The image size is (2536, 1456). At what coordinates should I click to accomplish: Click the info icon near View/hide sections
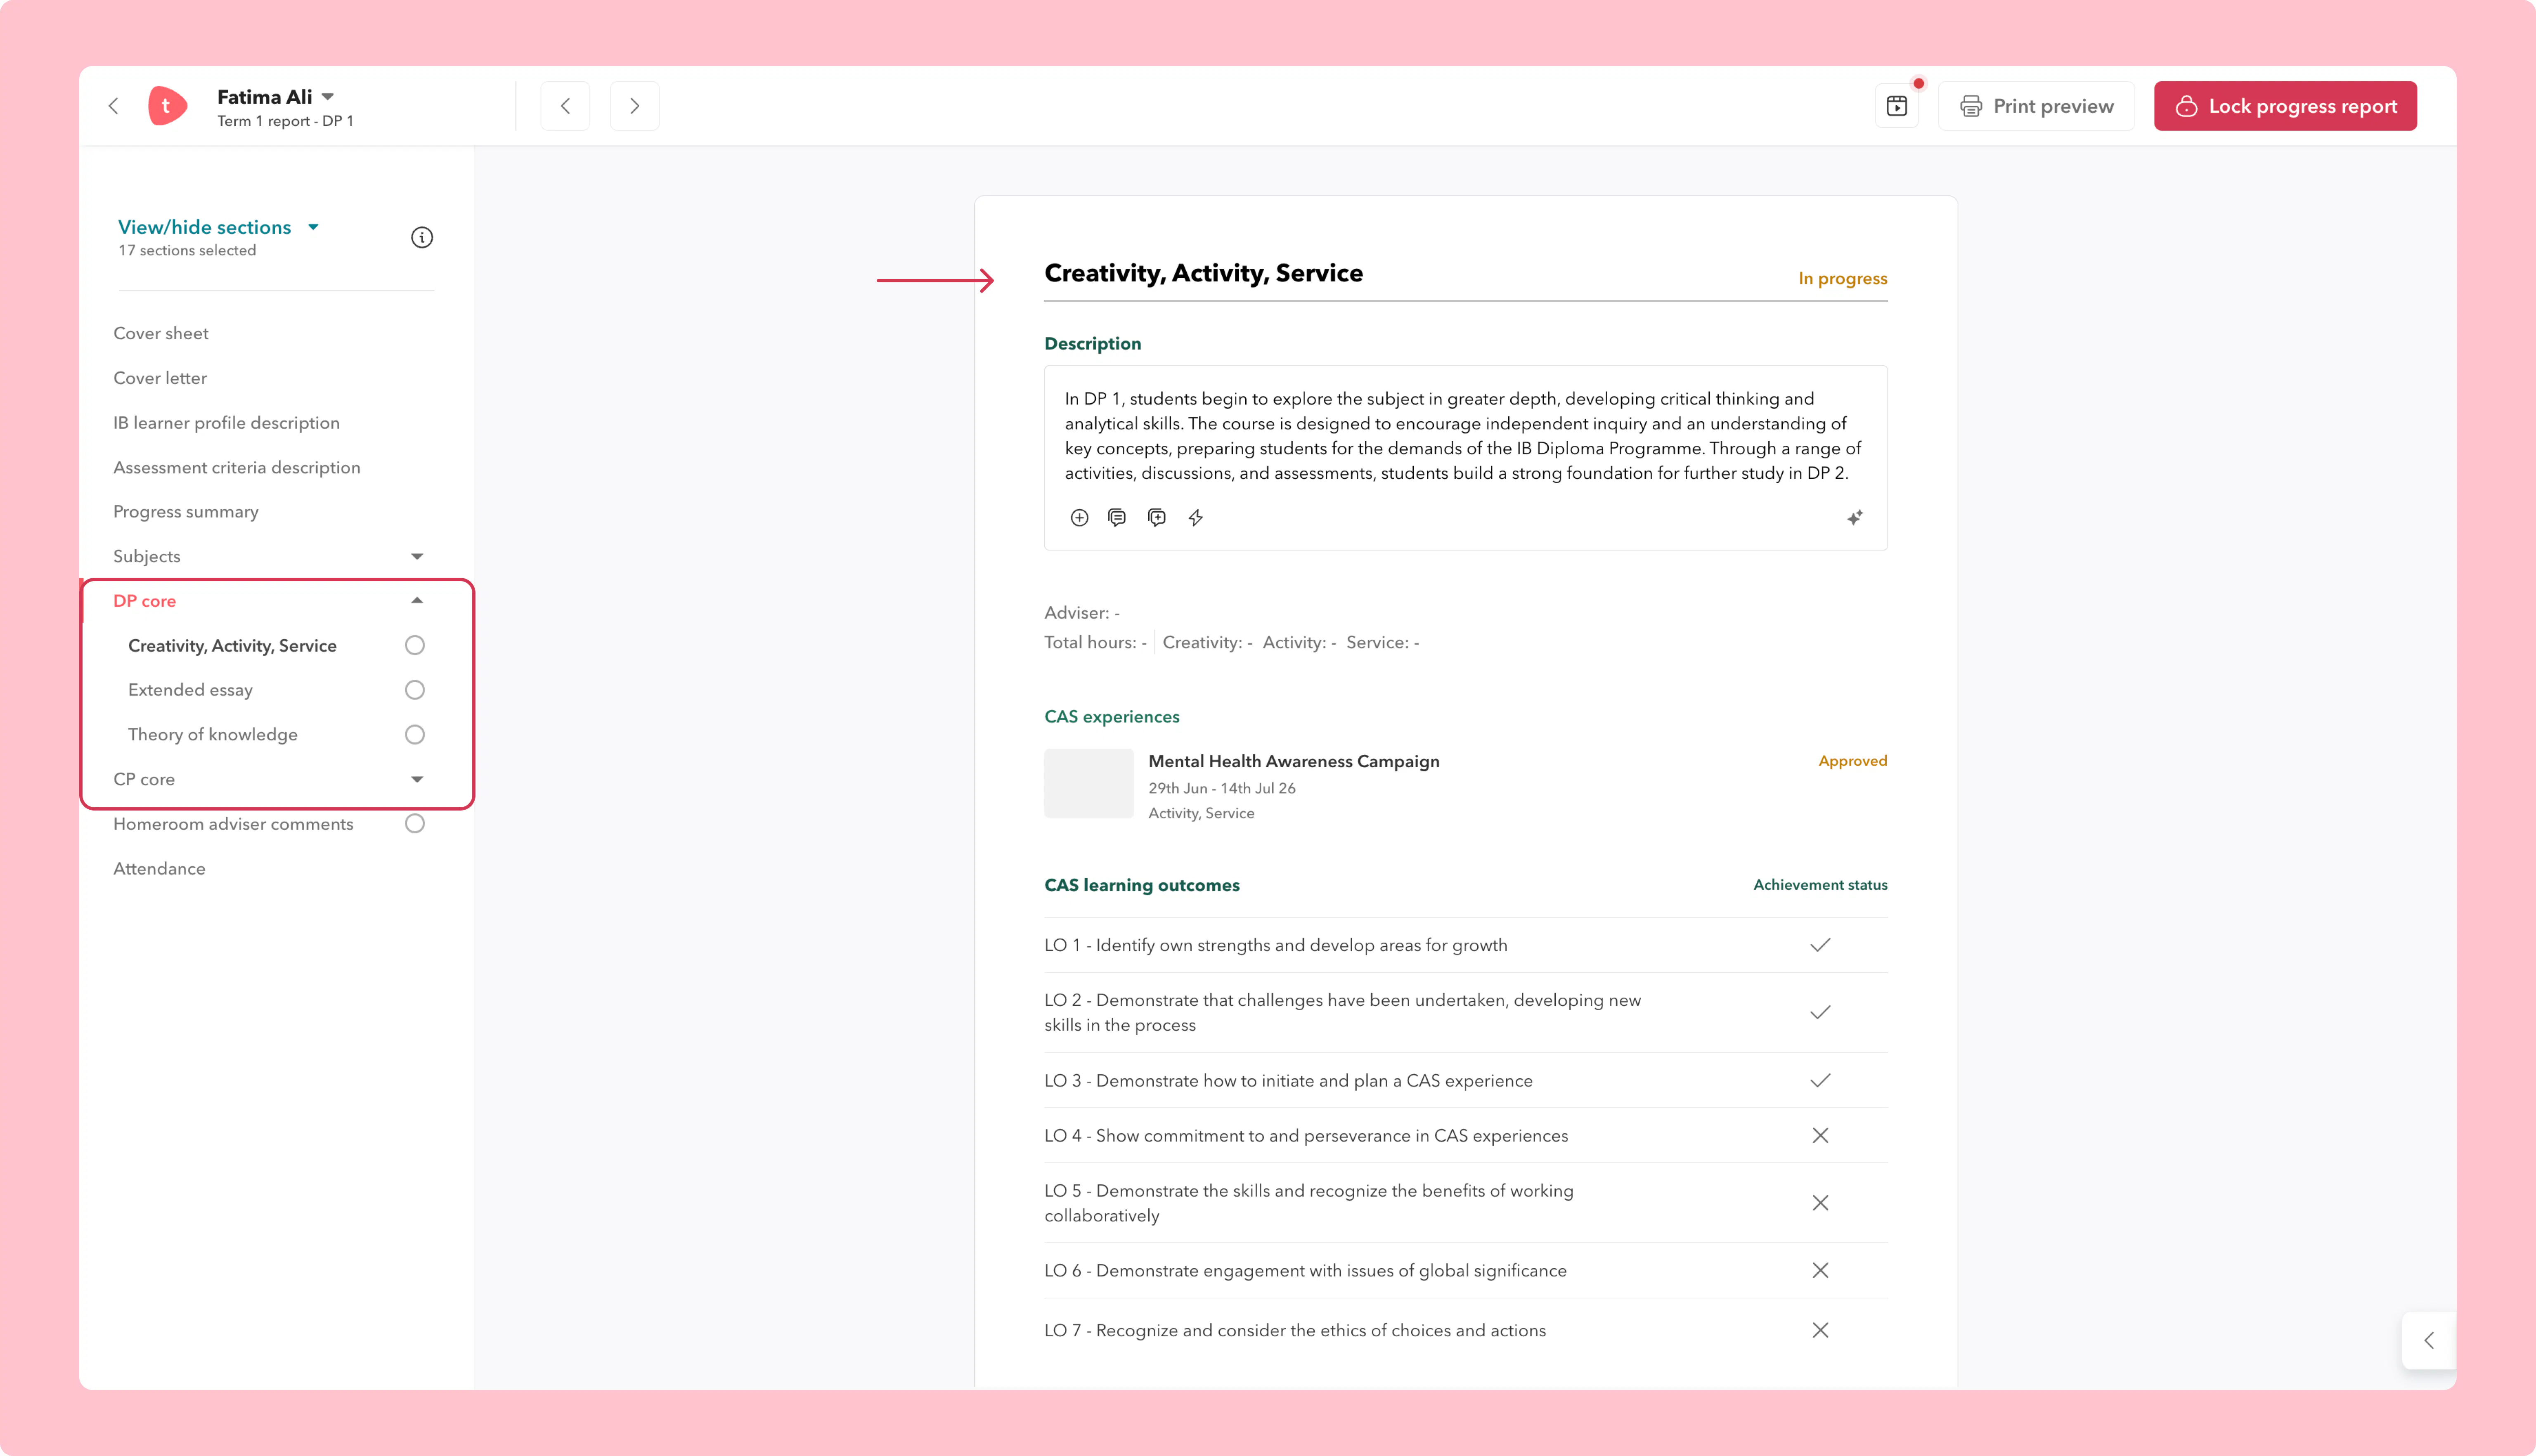pos(422,237)
